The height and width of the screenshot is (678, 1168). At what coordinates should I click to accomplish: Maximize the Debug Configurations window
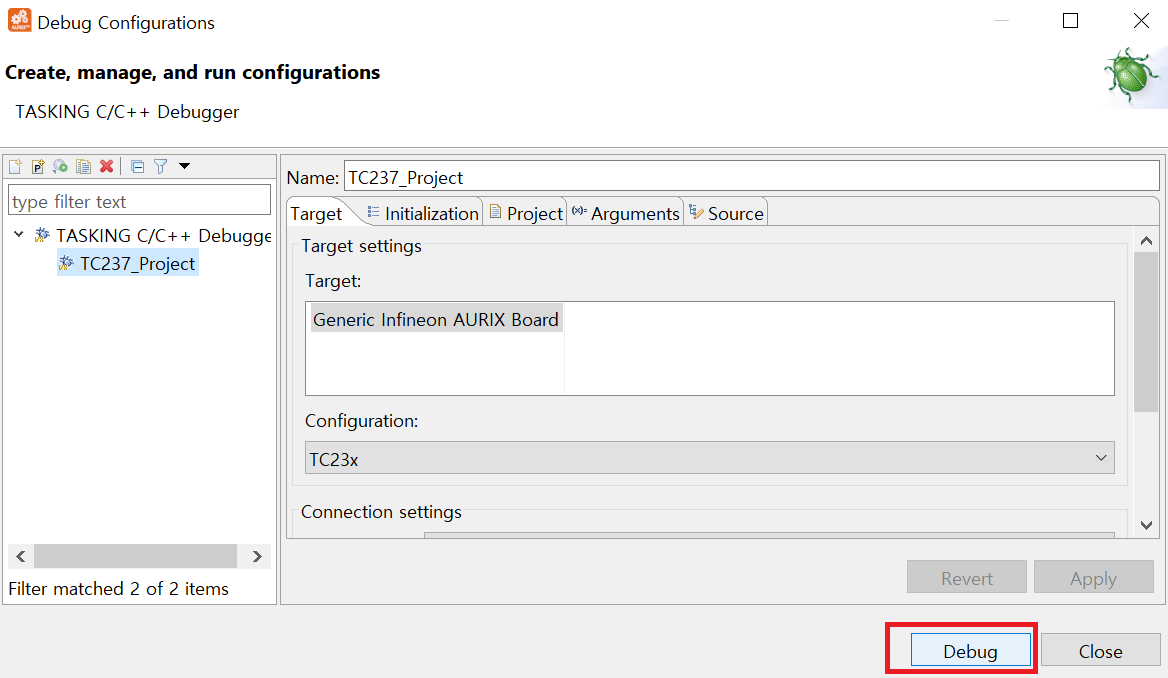[x=1070, y=21]
